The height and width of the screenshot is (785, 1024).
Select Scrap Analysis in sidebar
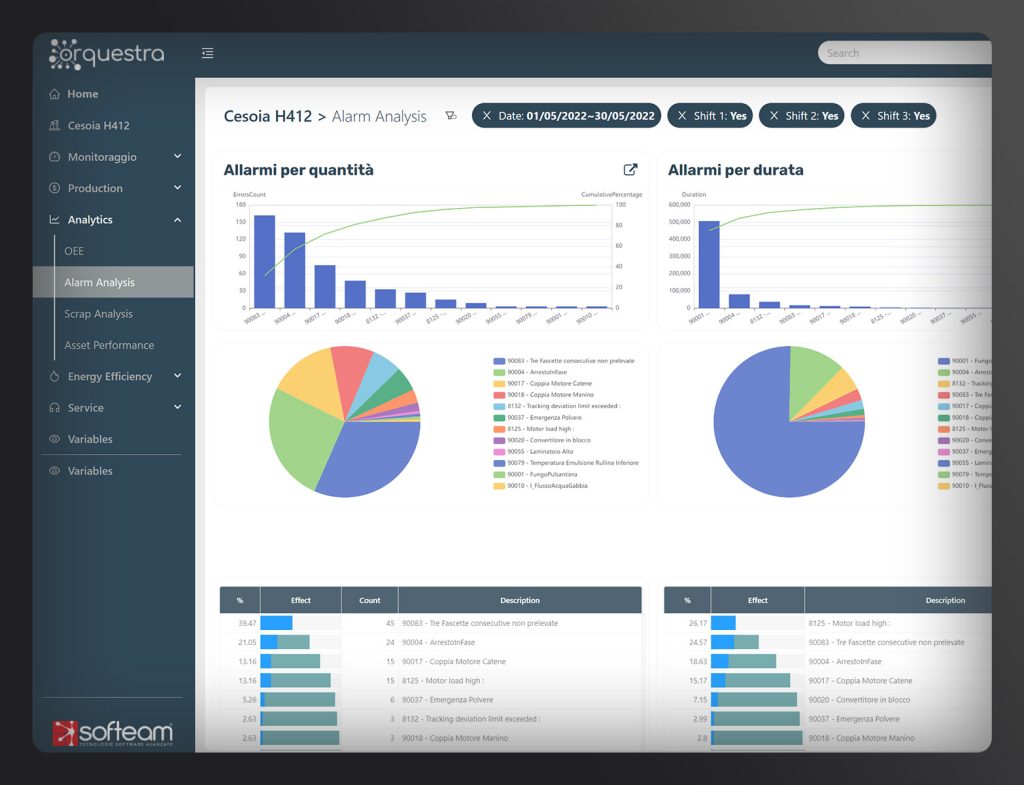pos(98,314)
